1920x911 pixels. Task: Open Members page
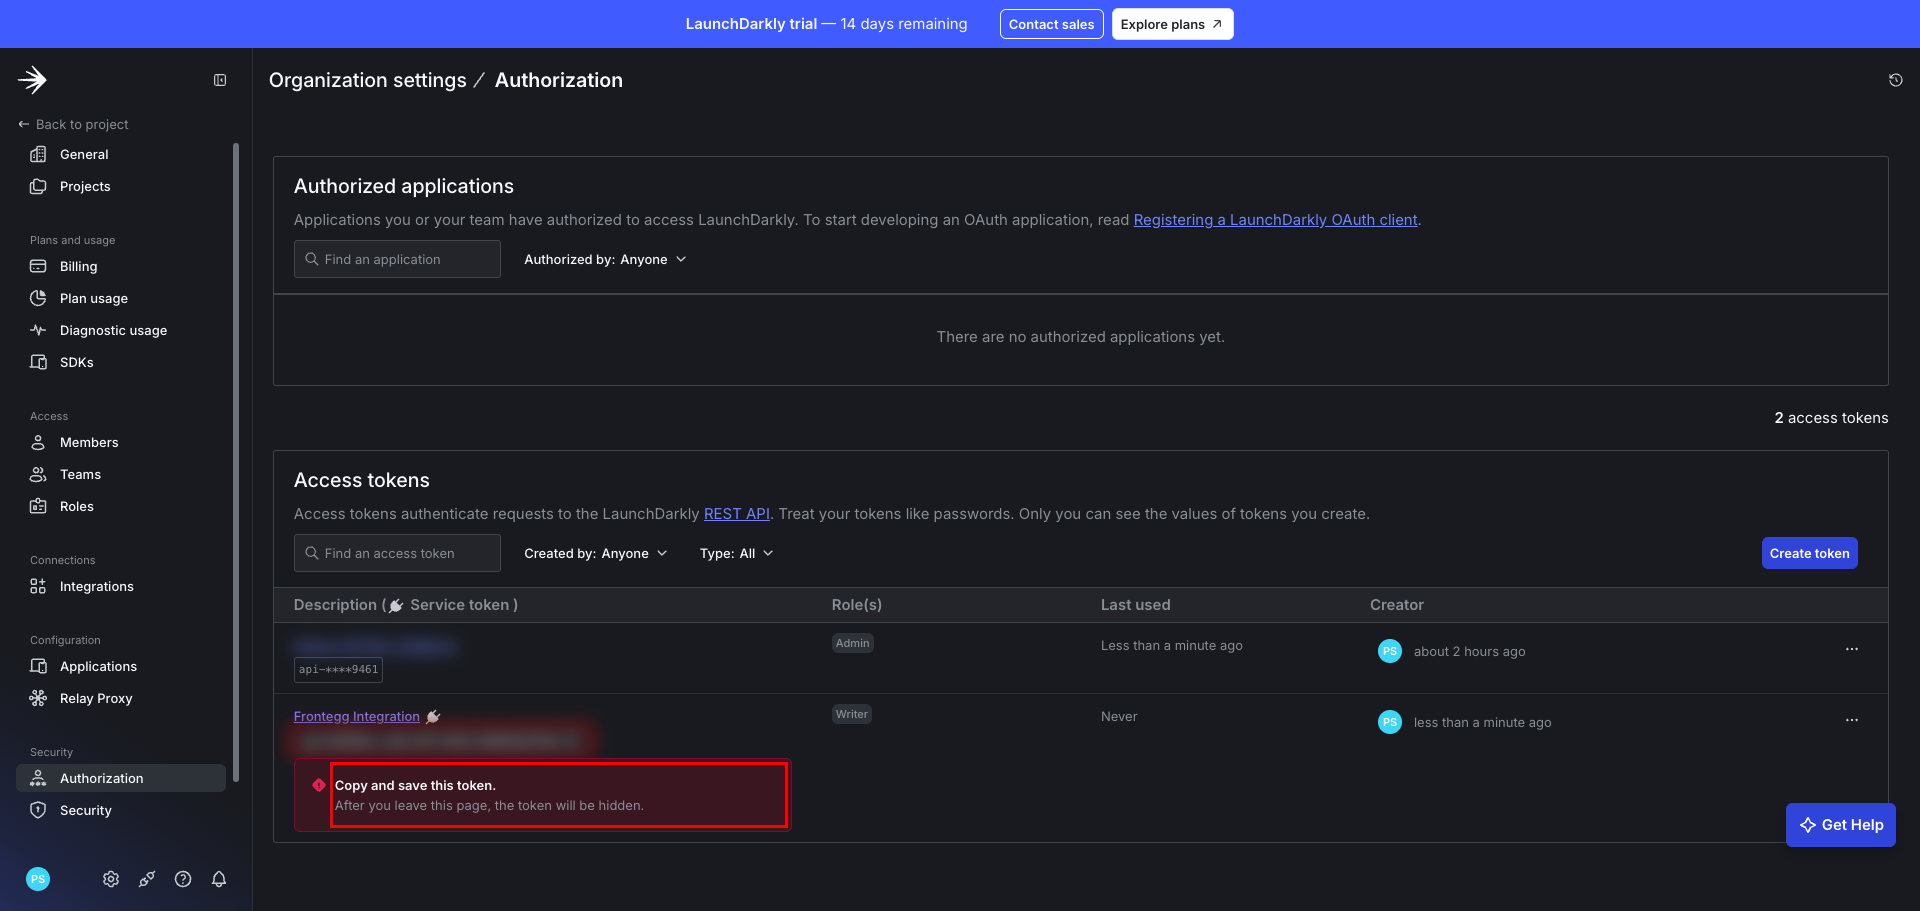click(x=121, y=442)
